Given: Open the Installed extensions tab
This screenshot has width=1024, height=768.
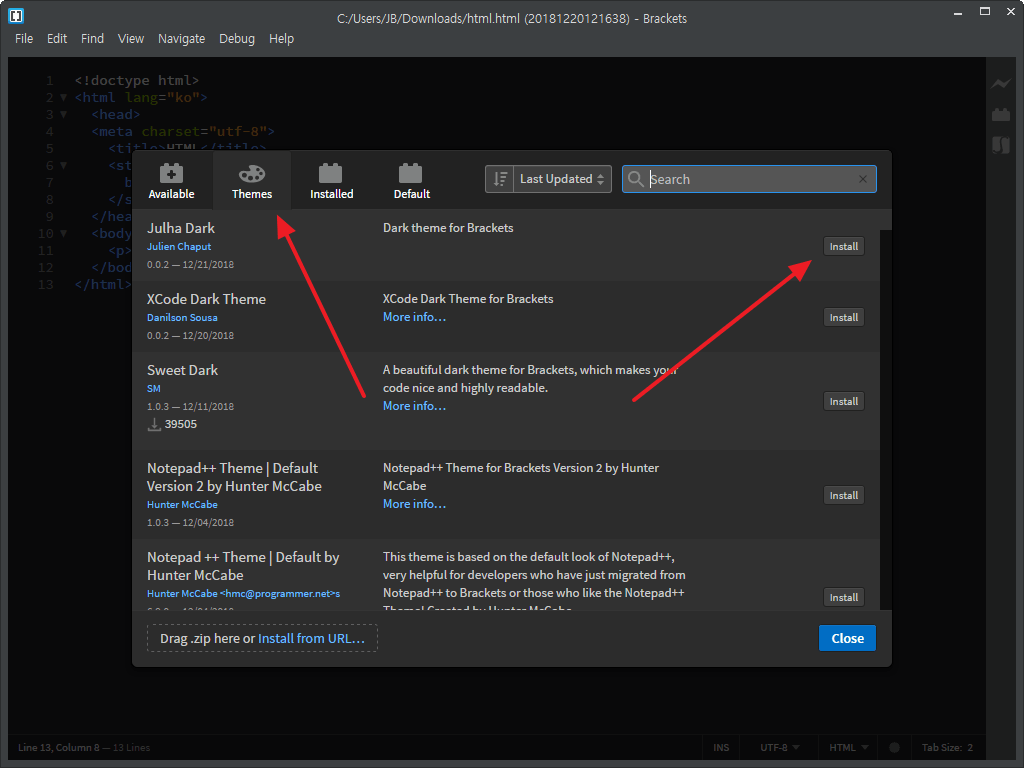Looking at the screenshot, I should pyautogui.click(x=332, y=180).
